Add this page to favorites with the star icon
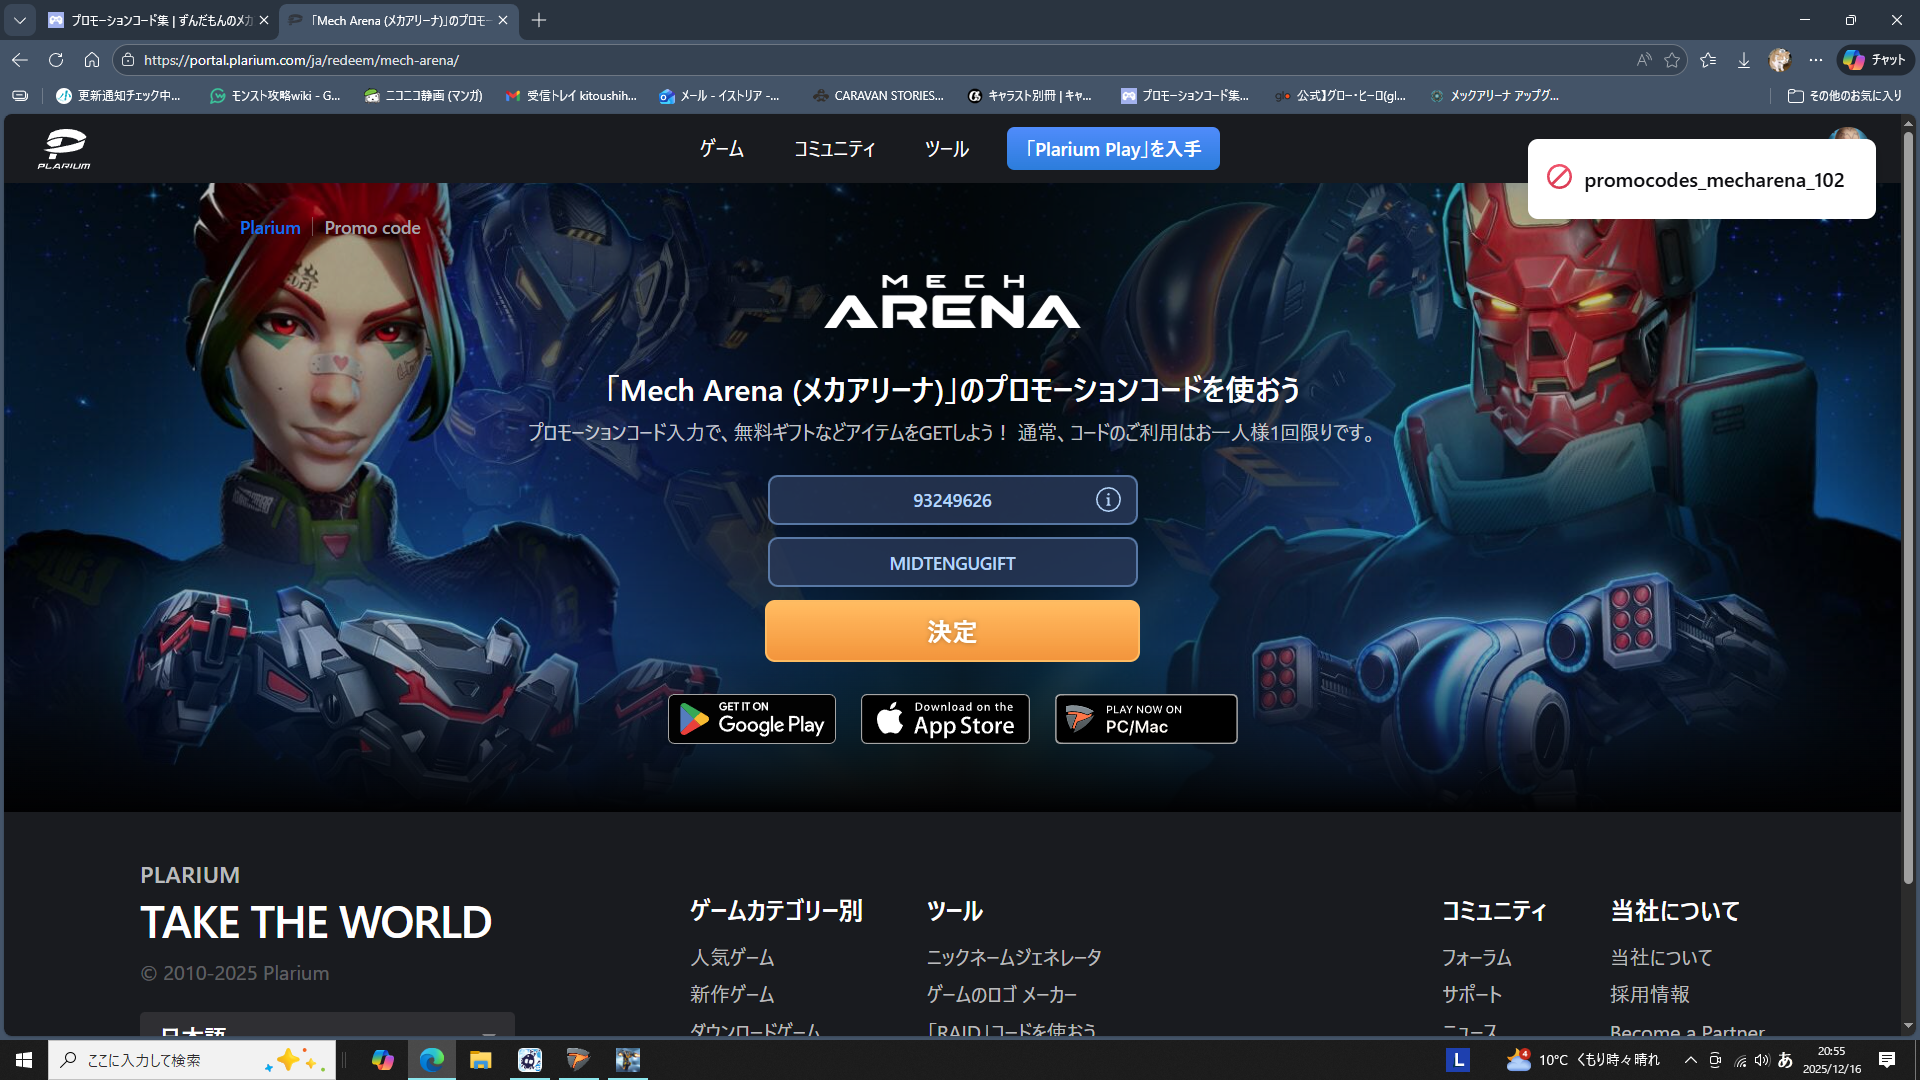The height and width of the screenshot is (1080, 1920). (1672, 60)
